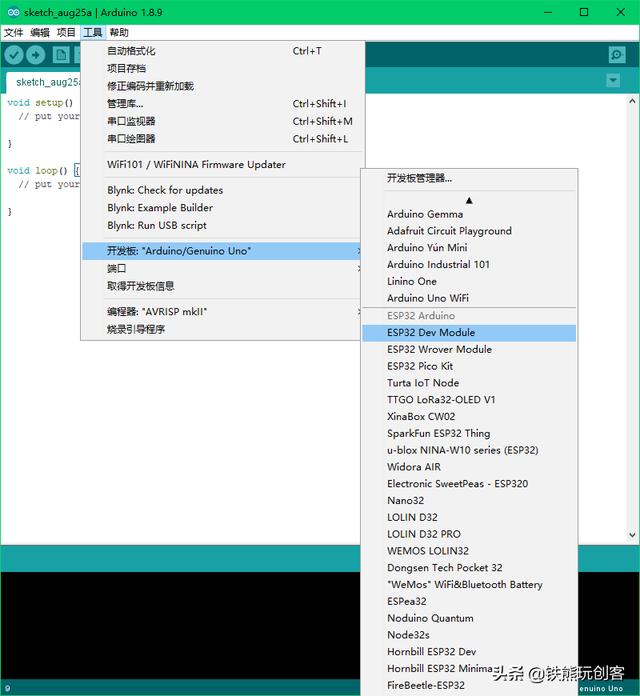Click the Verify checkmark toolbar icon
Screen dimensions: 640x696
[14, 55]
